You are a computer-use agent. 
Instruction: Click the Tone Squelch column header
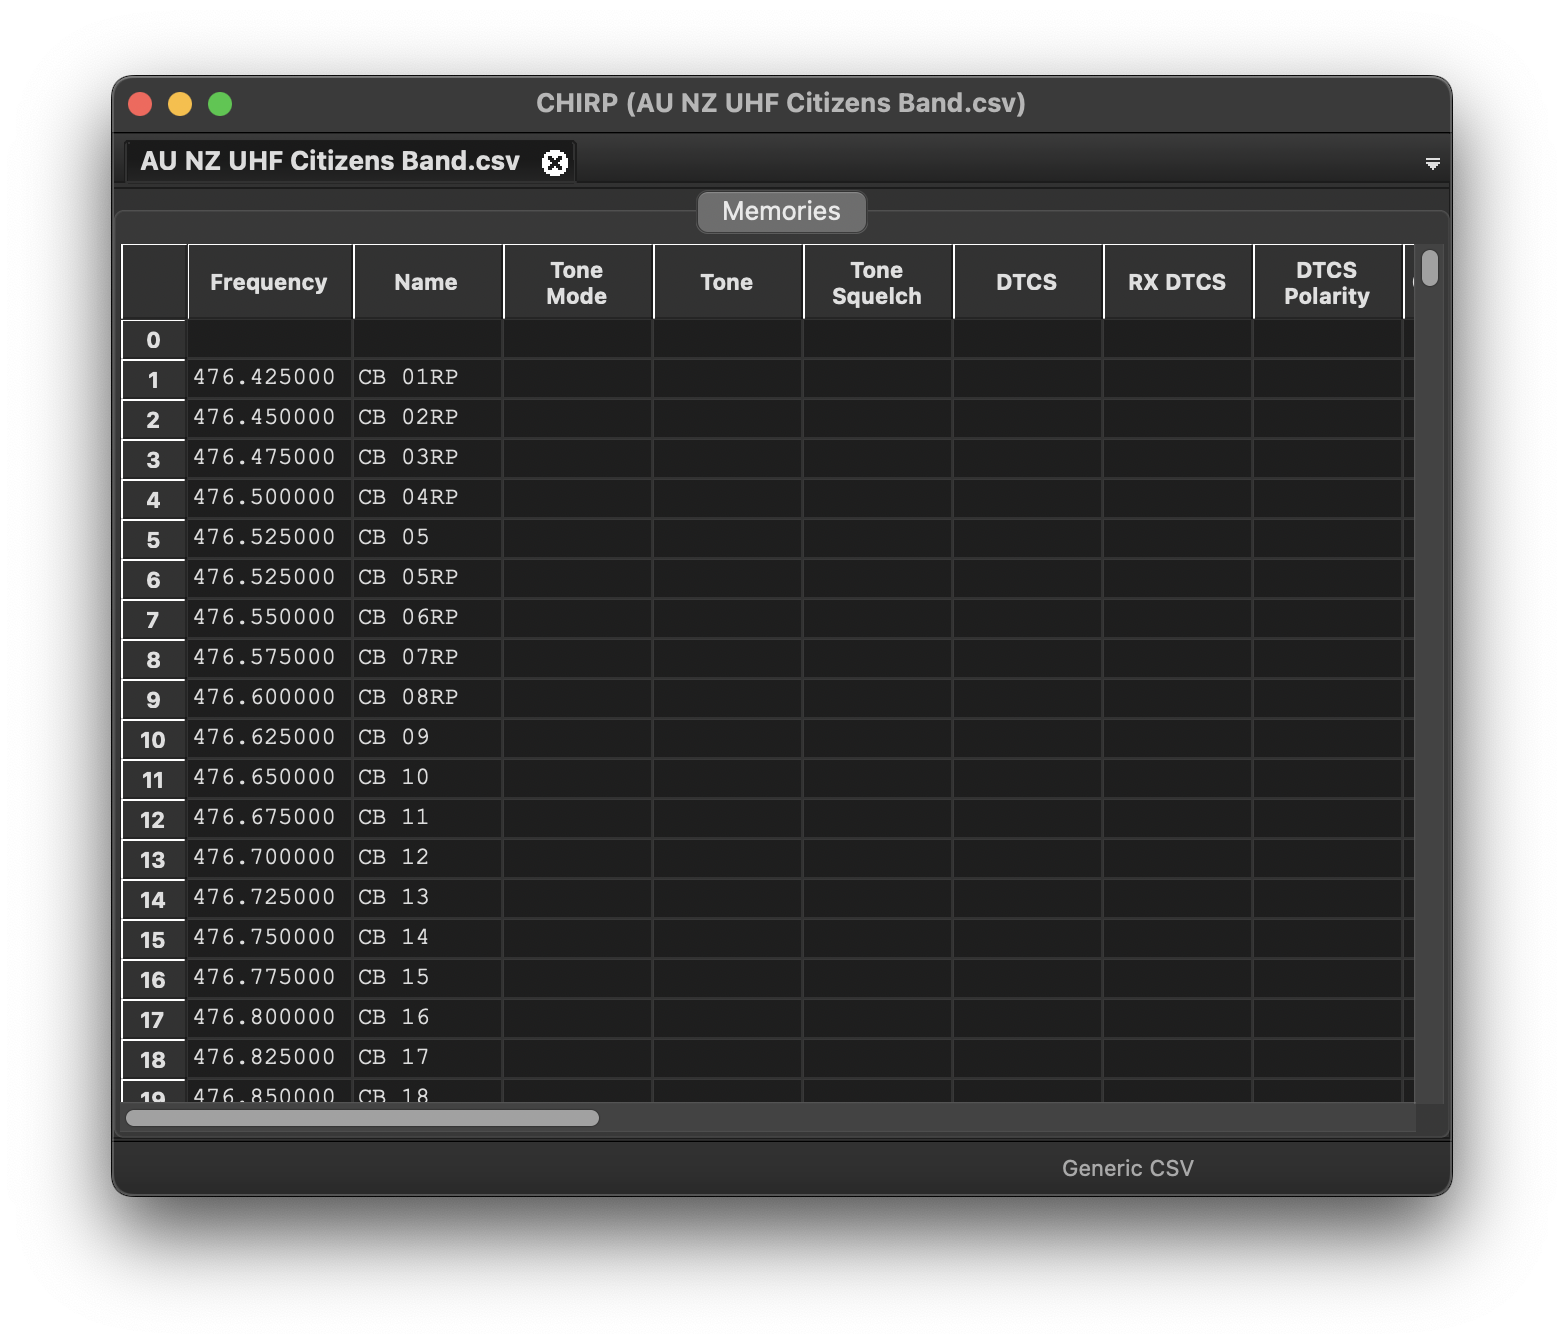pos(877,282)
